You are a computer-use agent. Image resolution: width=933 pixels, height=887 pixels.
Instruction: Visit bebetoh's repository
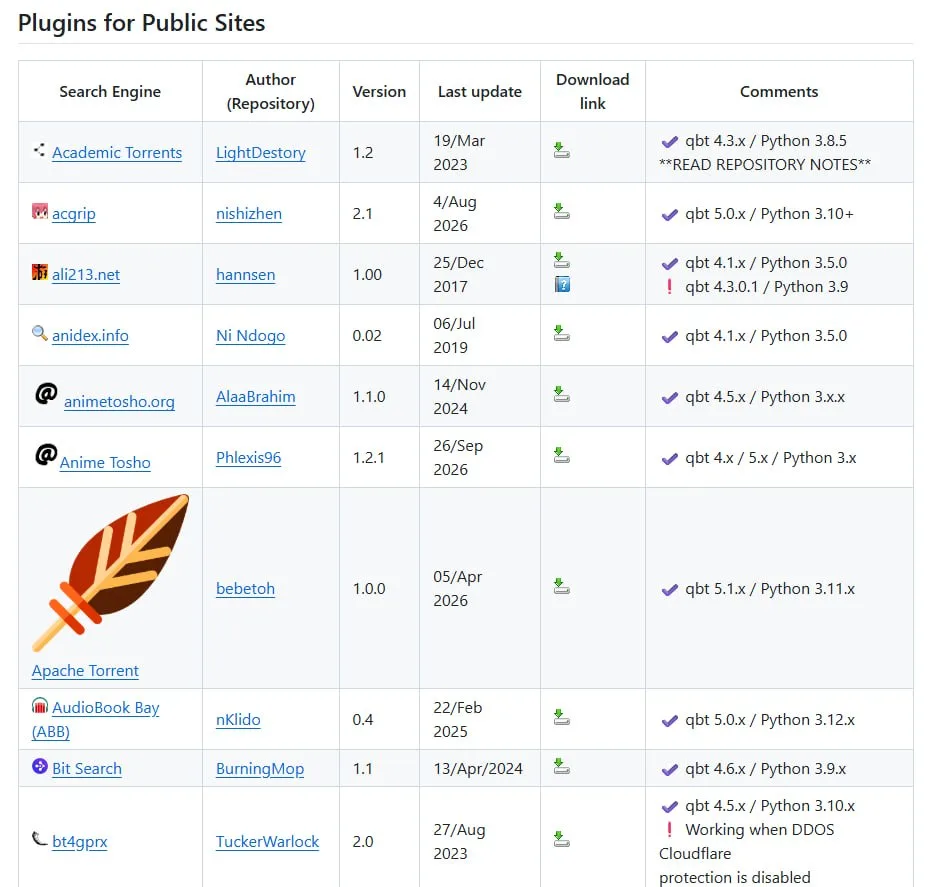pos(246,589)
